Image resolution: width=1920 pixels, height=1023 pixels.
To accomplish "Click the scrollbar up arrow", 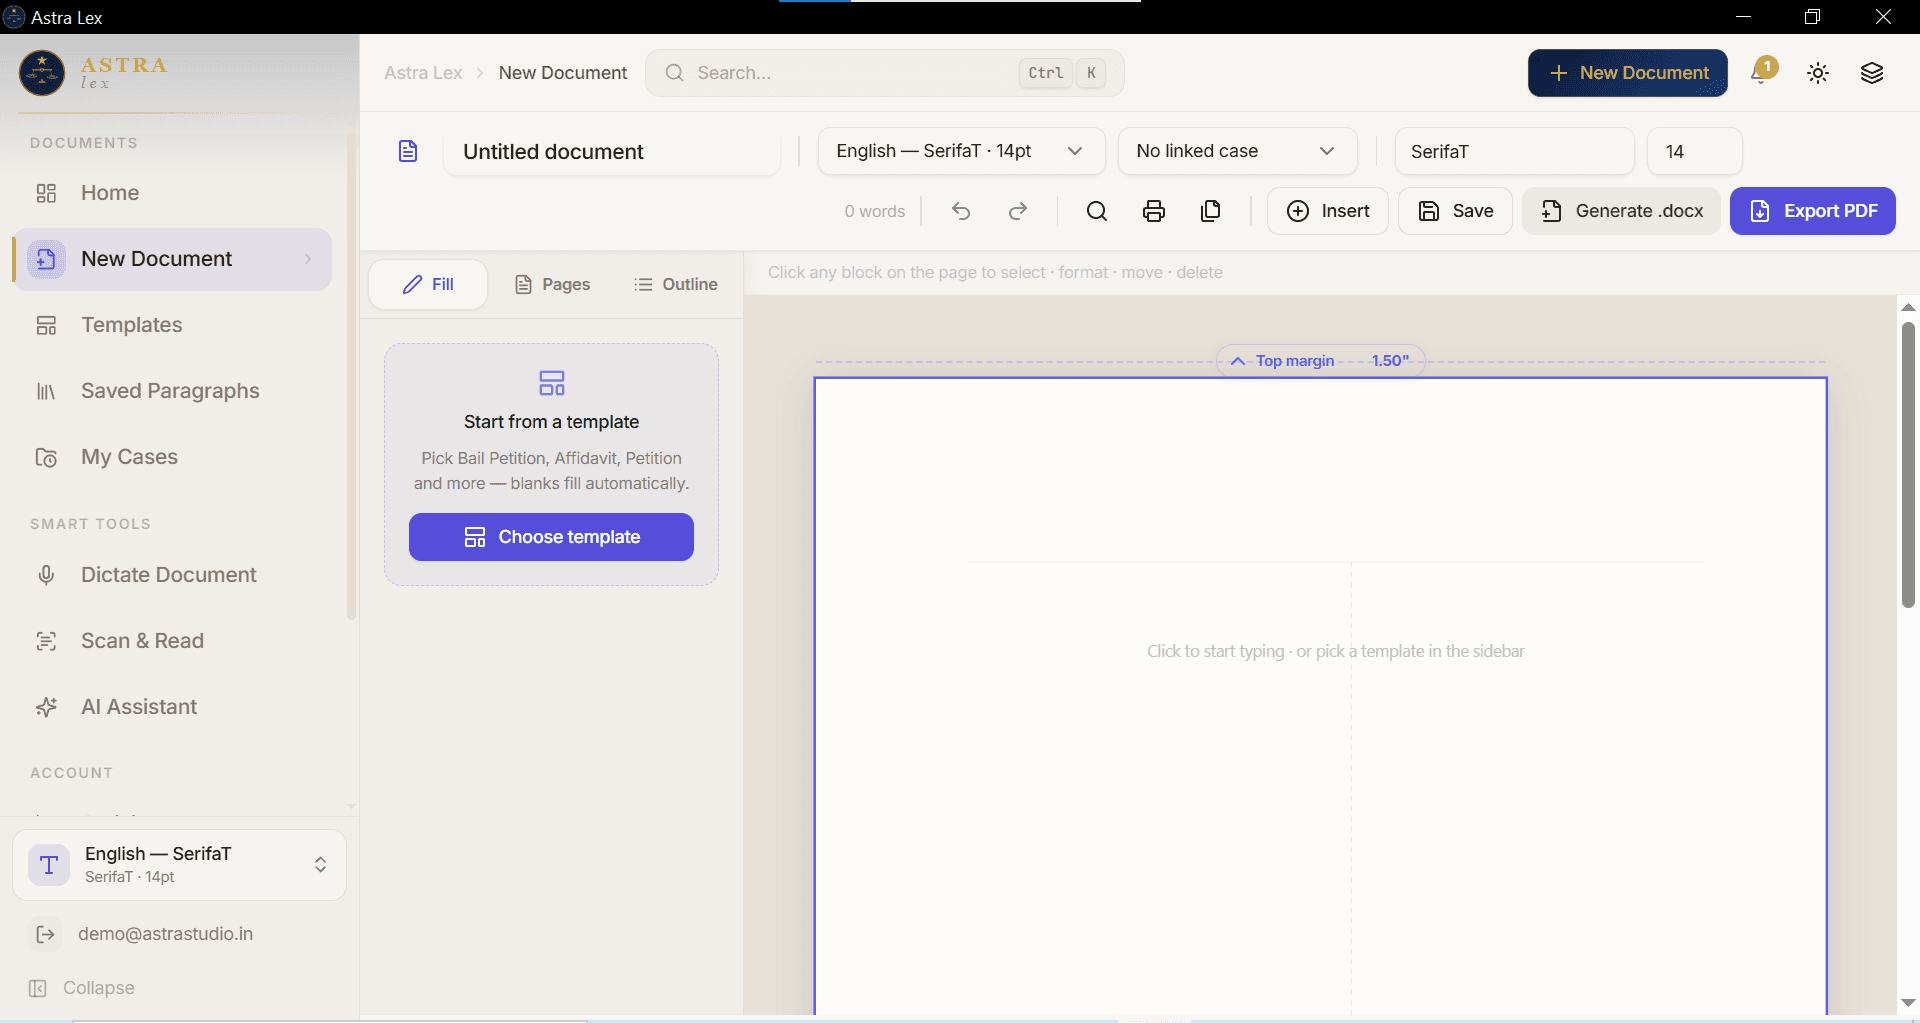I will click(1908, 307).
